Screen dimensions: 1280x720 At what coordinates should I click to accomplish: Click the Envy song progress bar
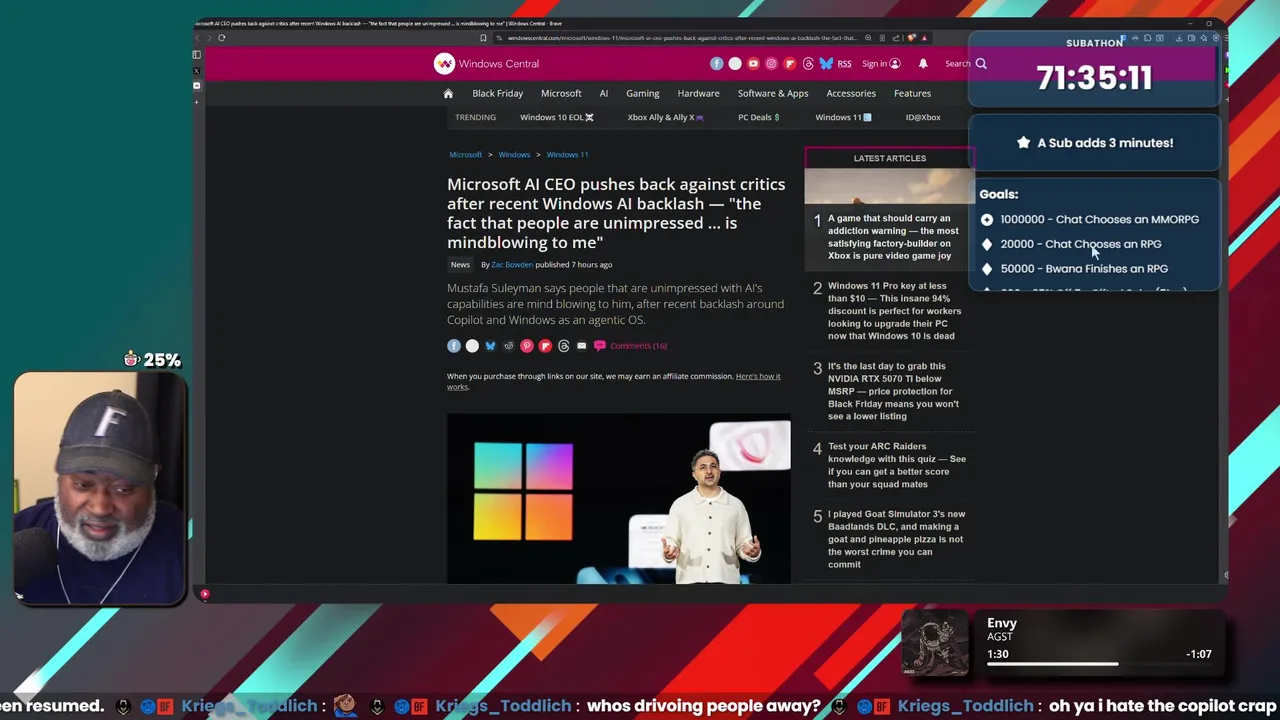point(1099,664)
